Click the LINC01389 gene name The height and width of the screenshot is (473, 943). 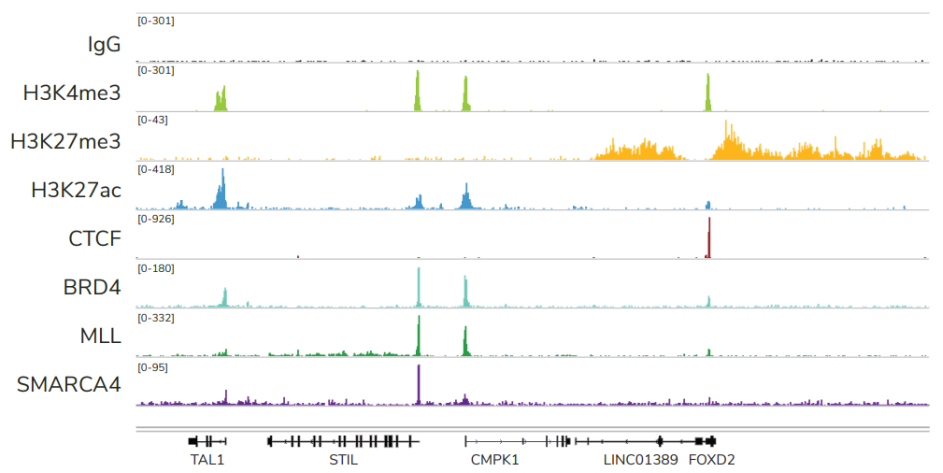click(x=640, y=460)
